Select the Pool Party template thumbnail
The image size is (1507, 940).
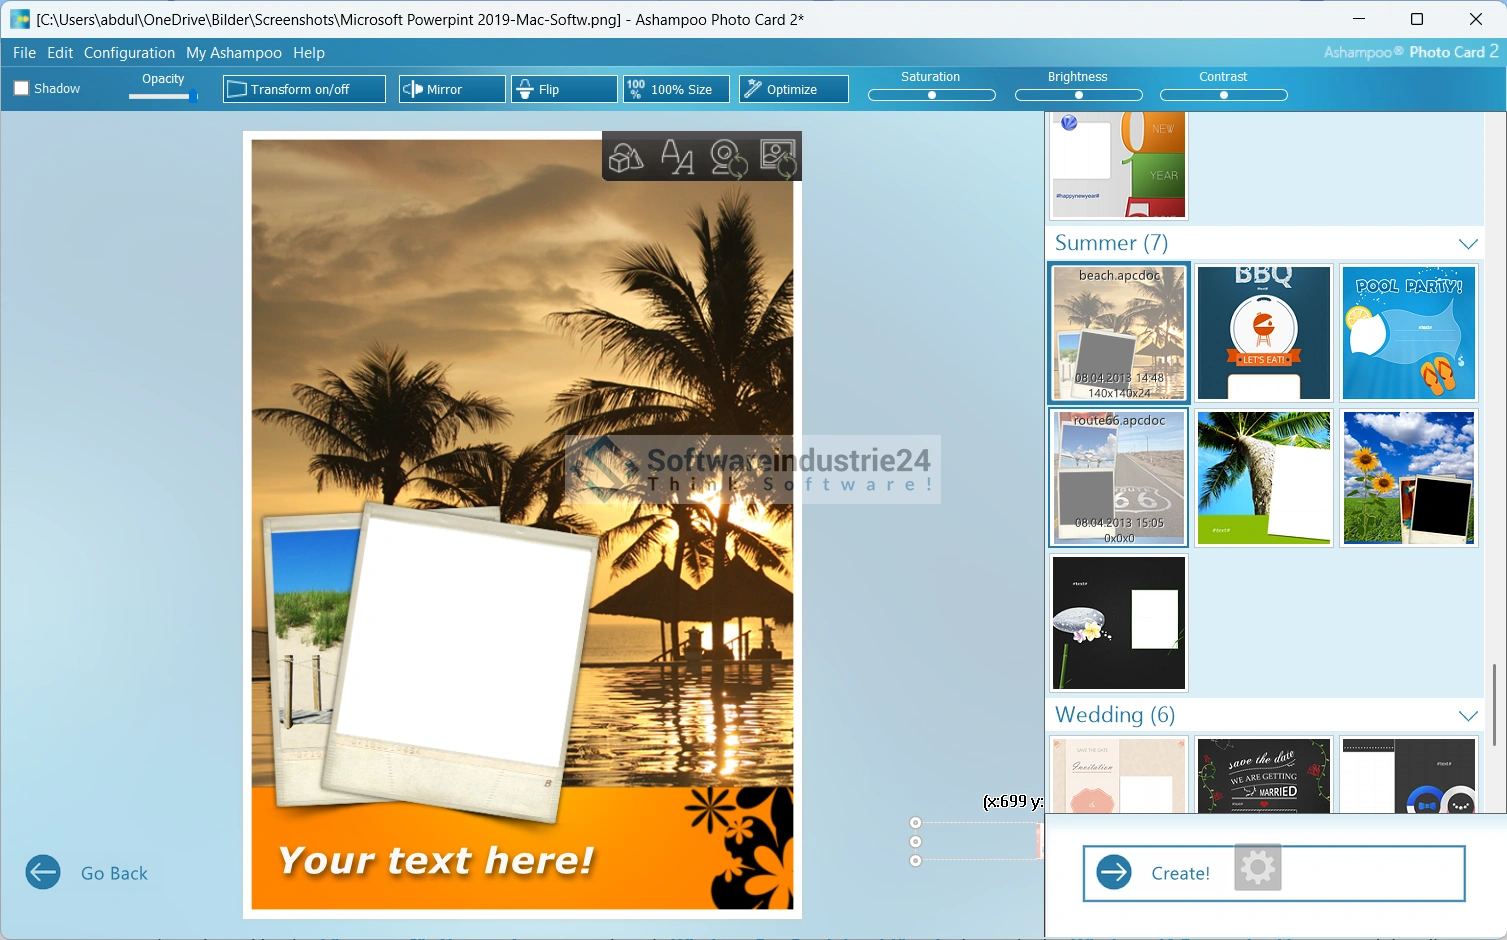tap(1408, 333)
